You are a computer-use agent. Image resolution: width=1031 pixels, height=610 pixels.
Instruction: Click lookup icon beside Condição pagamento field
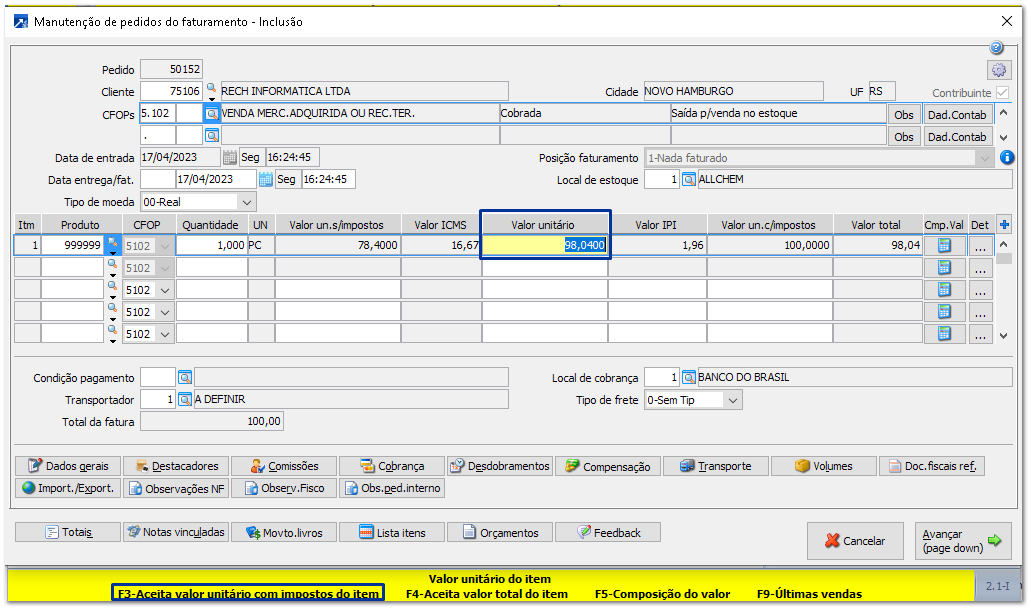[x=185, y=378]
